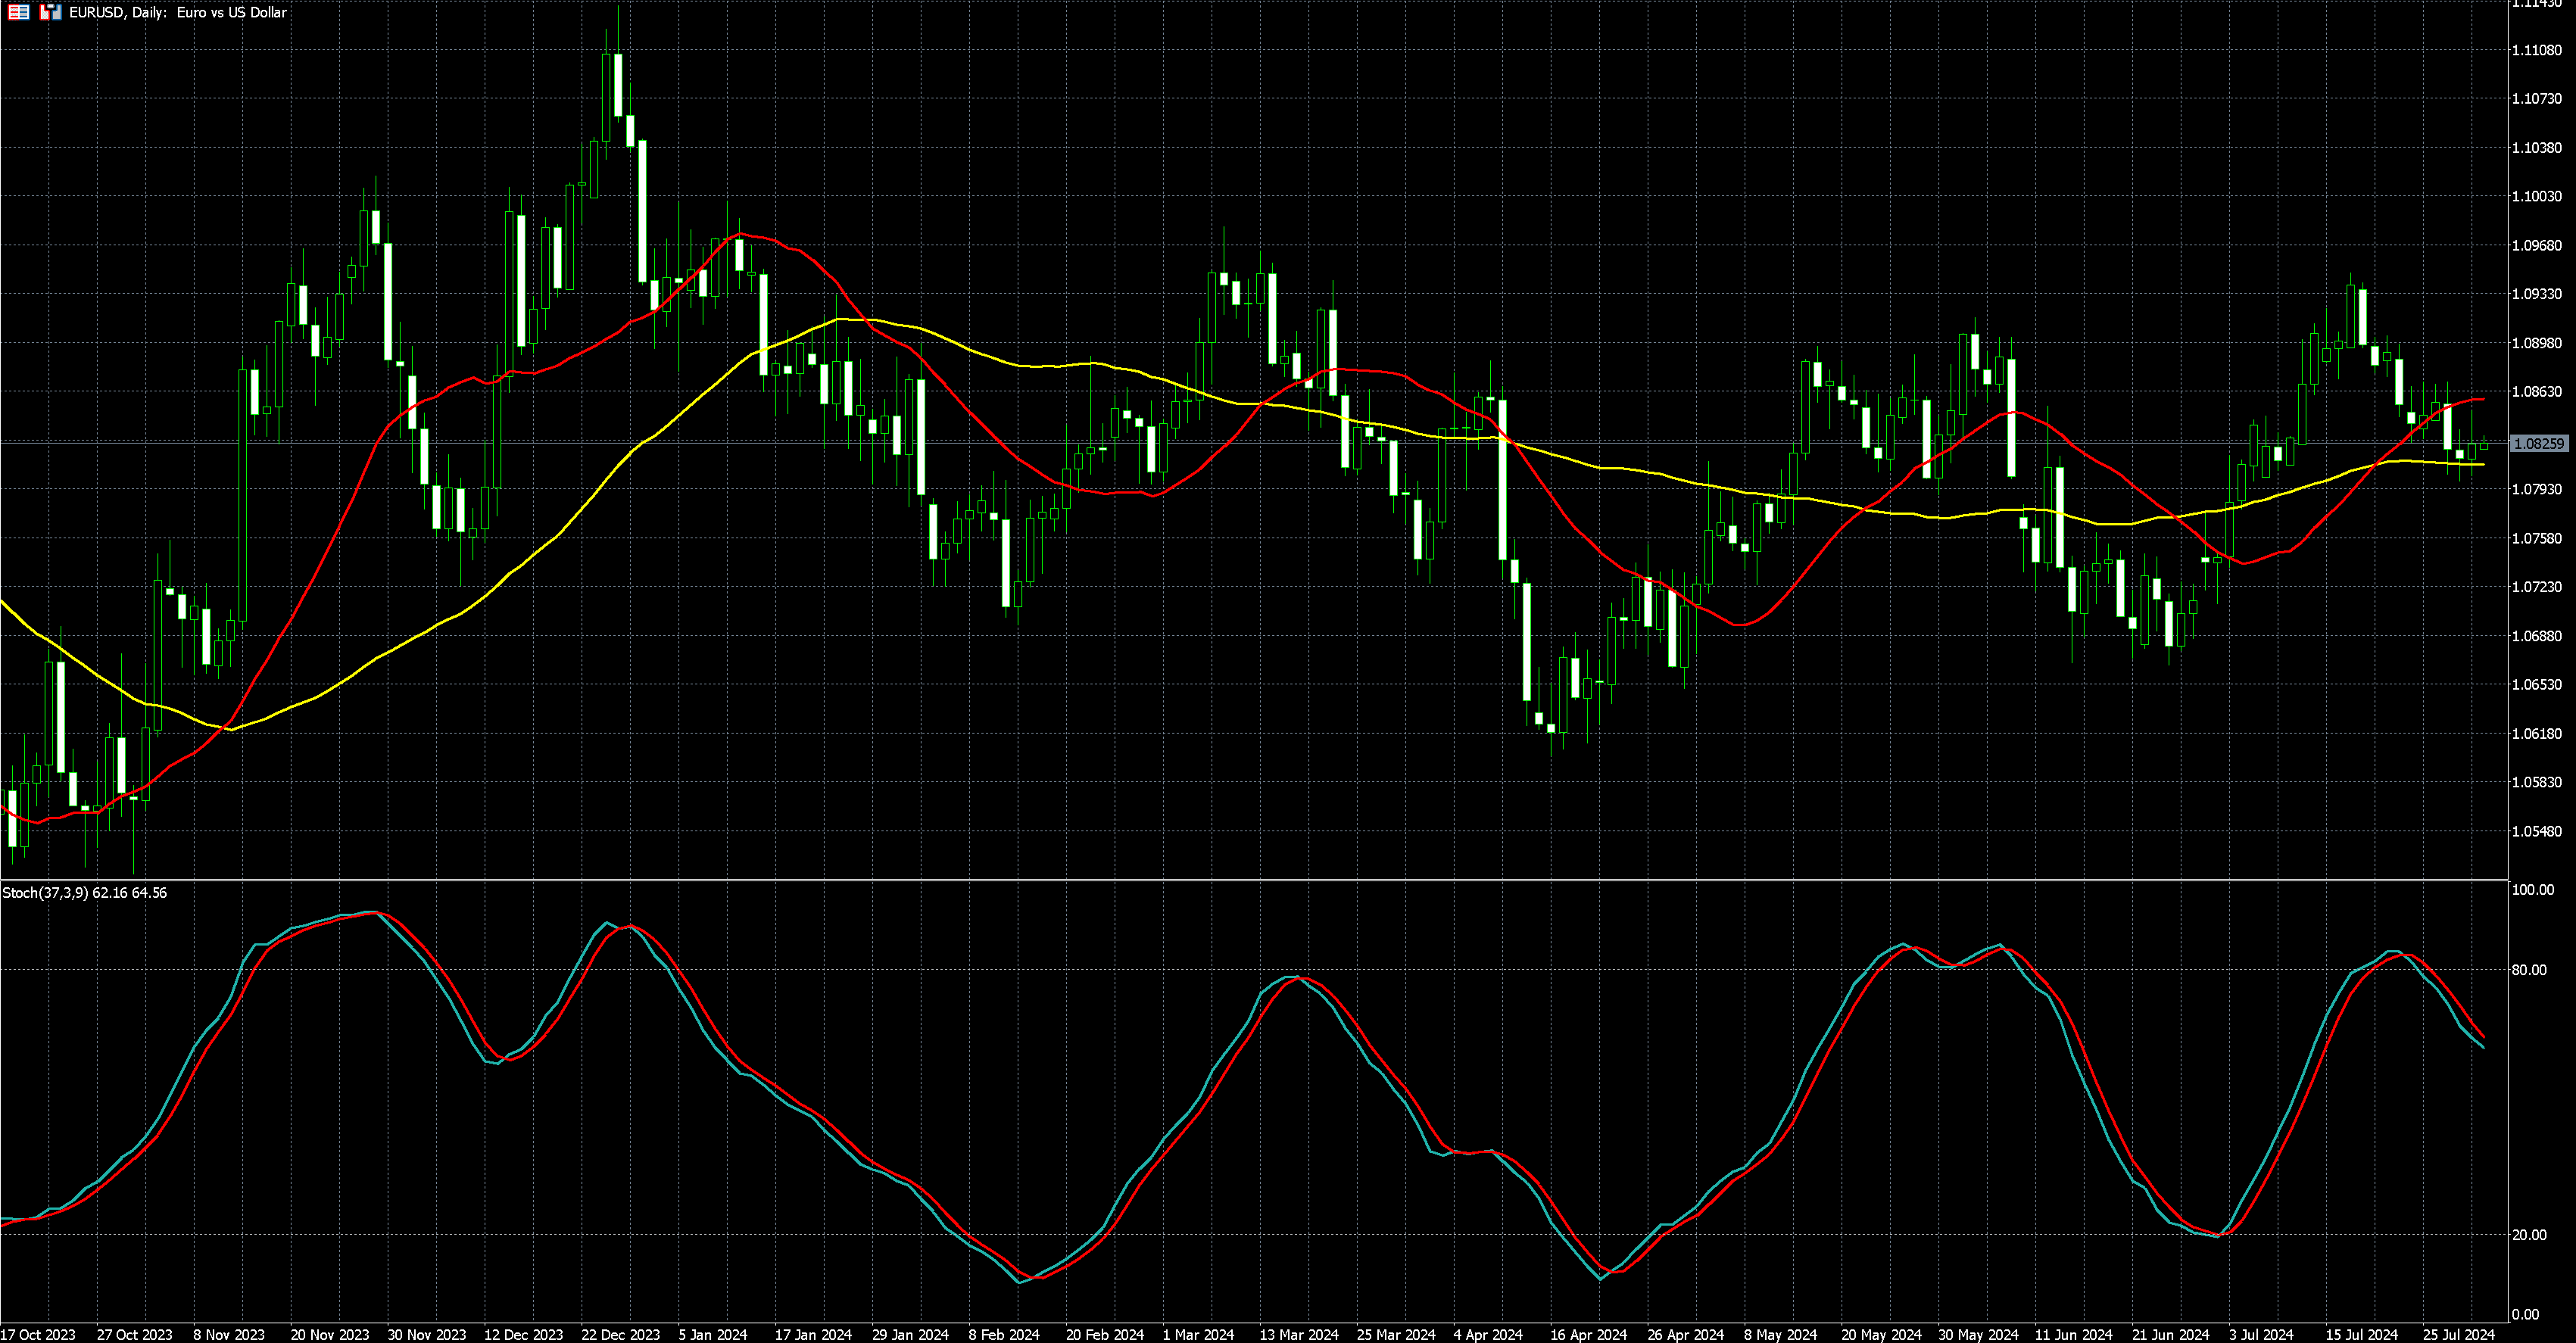Click the Stoch(37,3,9) indicator label

45,892
